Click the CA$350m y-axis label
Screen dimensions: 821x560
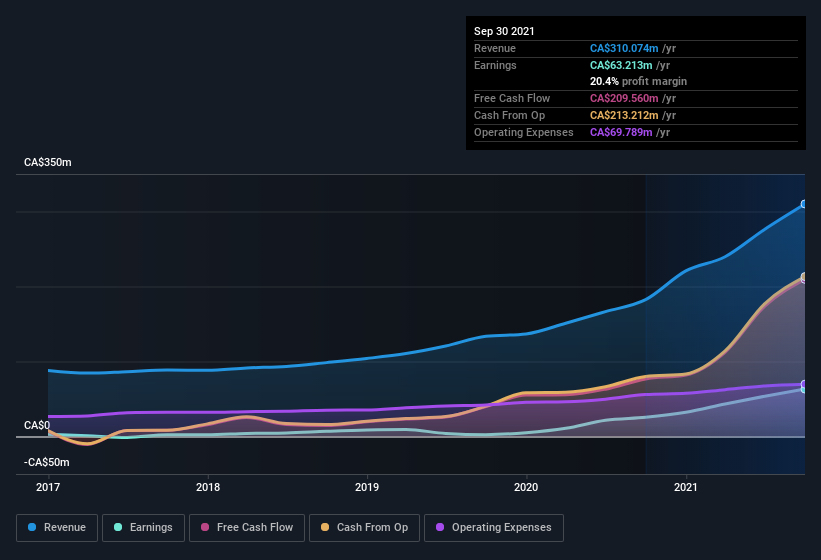[x=48, y=162]
